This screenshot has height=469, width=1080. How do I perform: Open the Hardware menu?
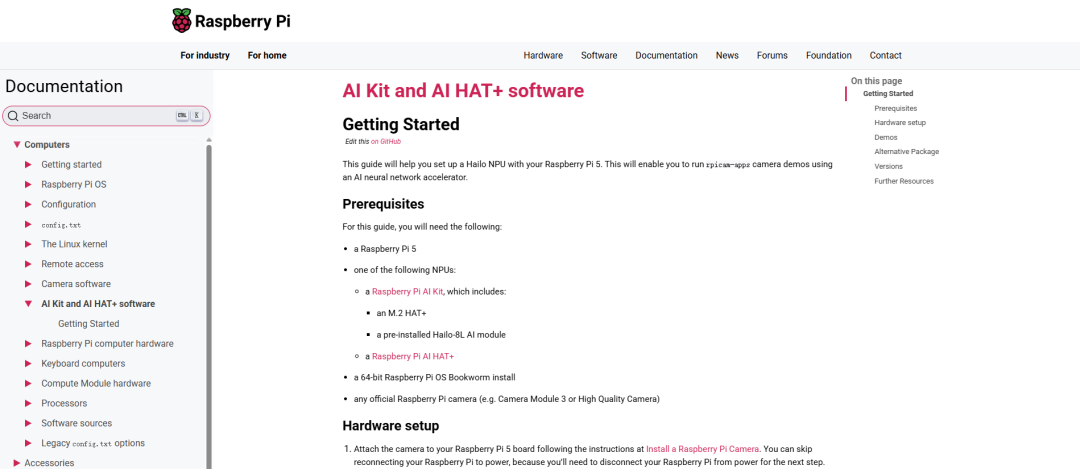click(543, 56)
